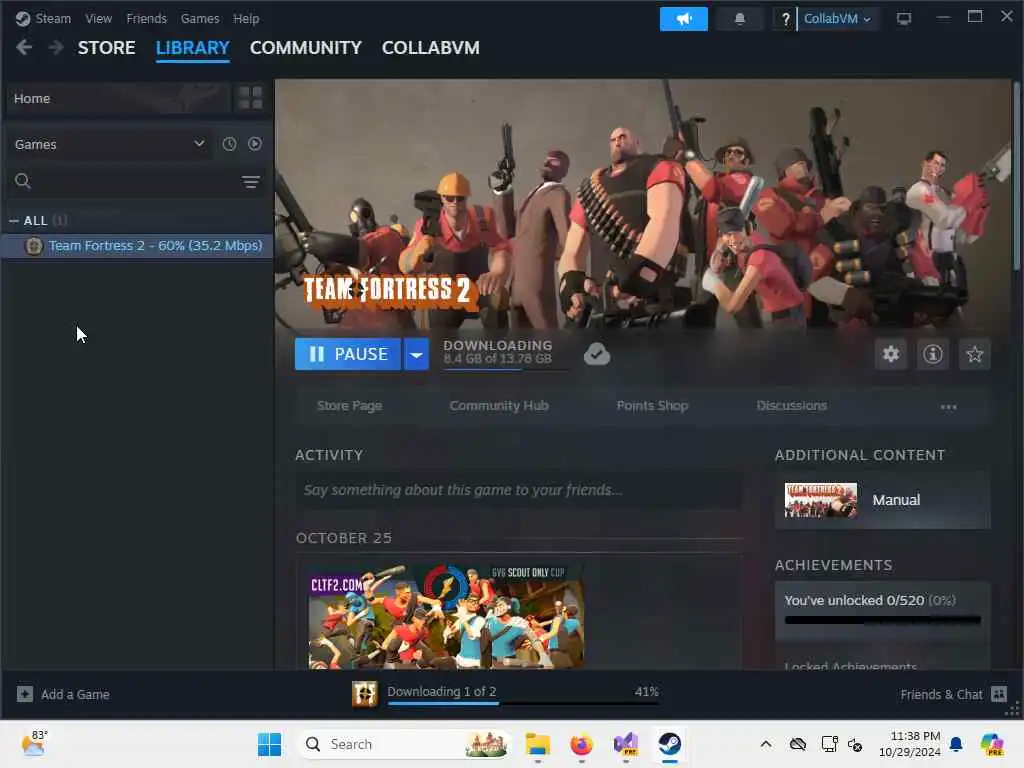Open the Manual additional content item

[x=882, y=500]
